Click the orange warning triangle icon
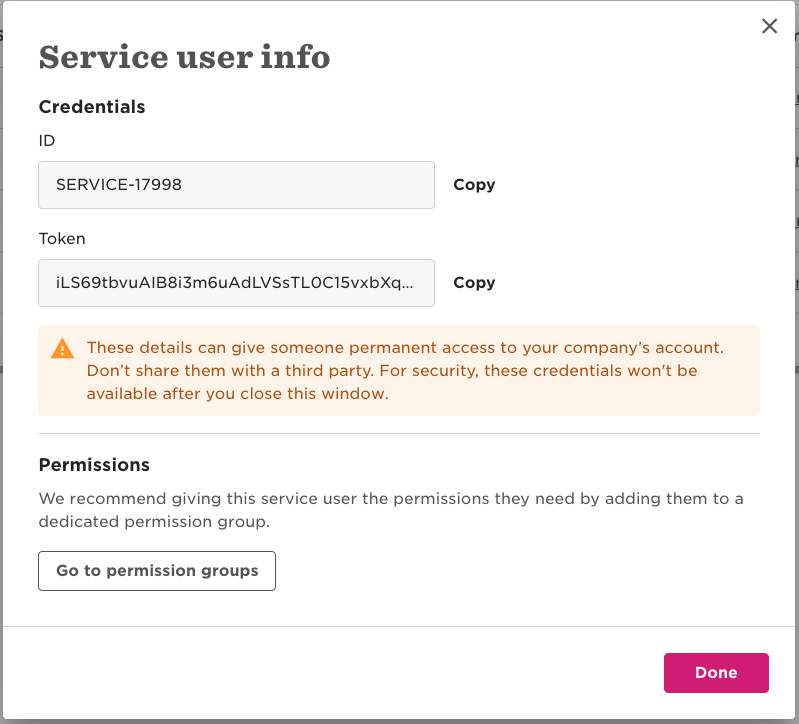 click(x=62, y=349)
